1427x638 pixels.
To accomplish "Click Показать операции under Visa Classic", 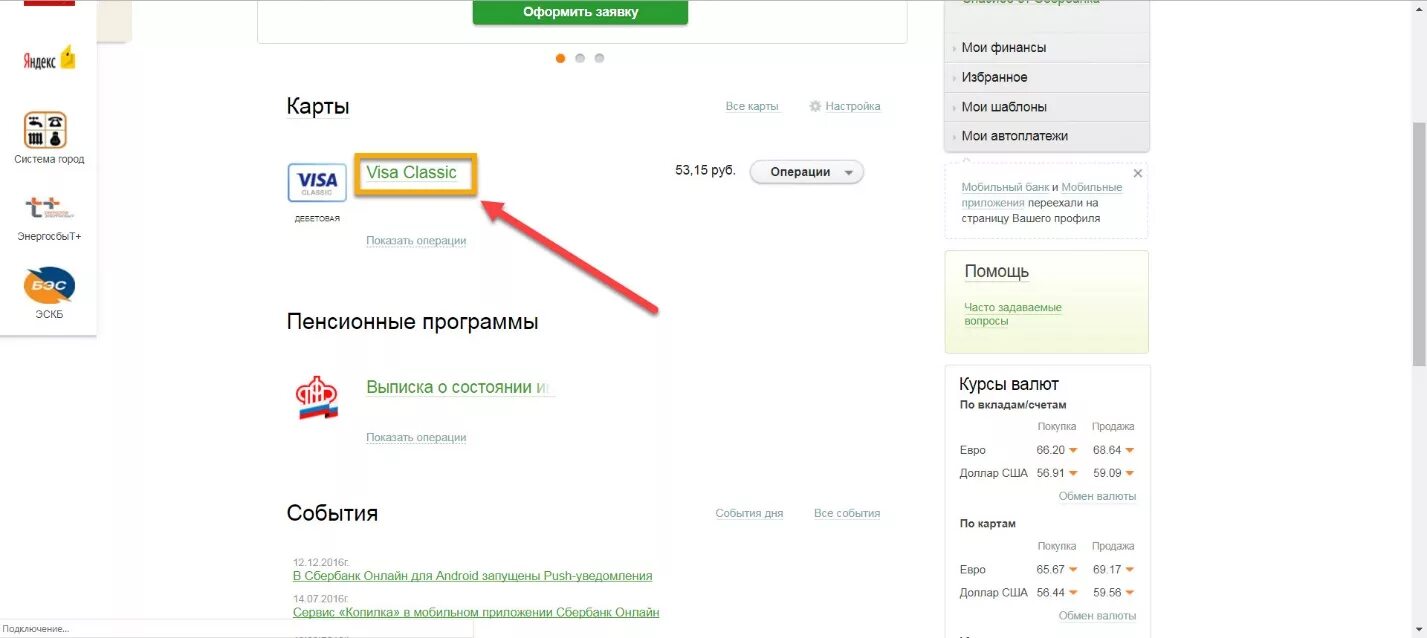I will click(416, 240).
